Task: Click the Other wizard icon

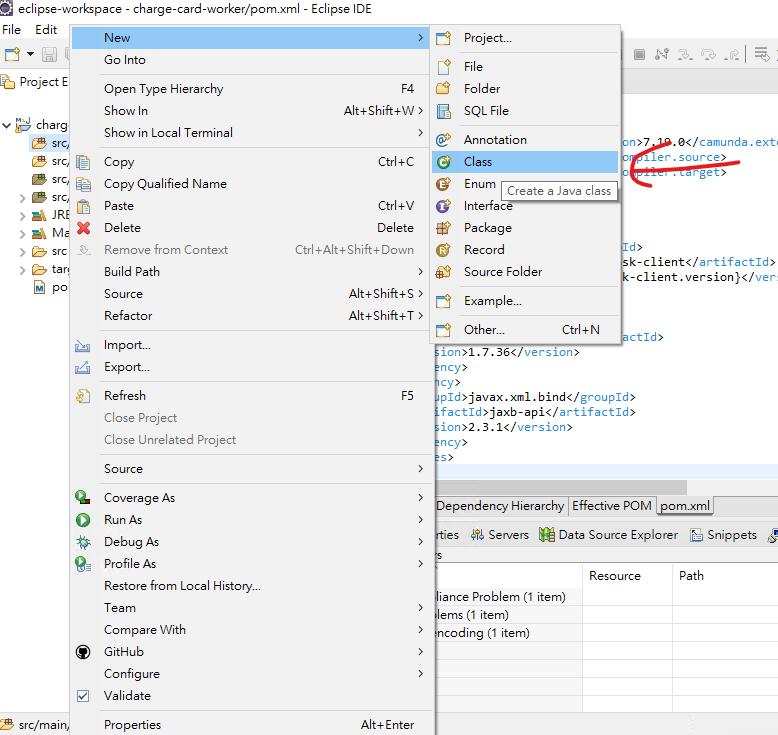Action: pyautogui.click(x=443, y=330)
